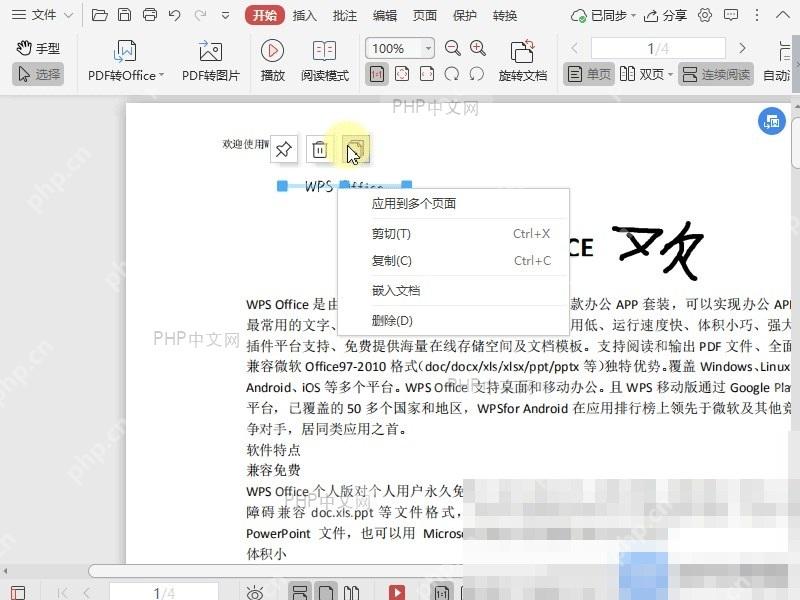The image size is (800, 600).
Task: Click the fit width ribbon icon
Action: [427, 74]
